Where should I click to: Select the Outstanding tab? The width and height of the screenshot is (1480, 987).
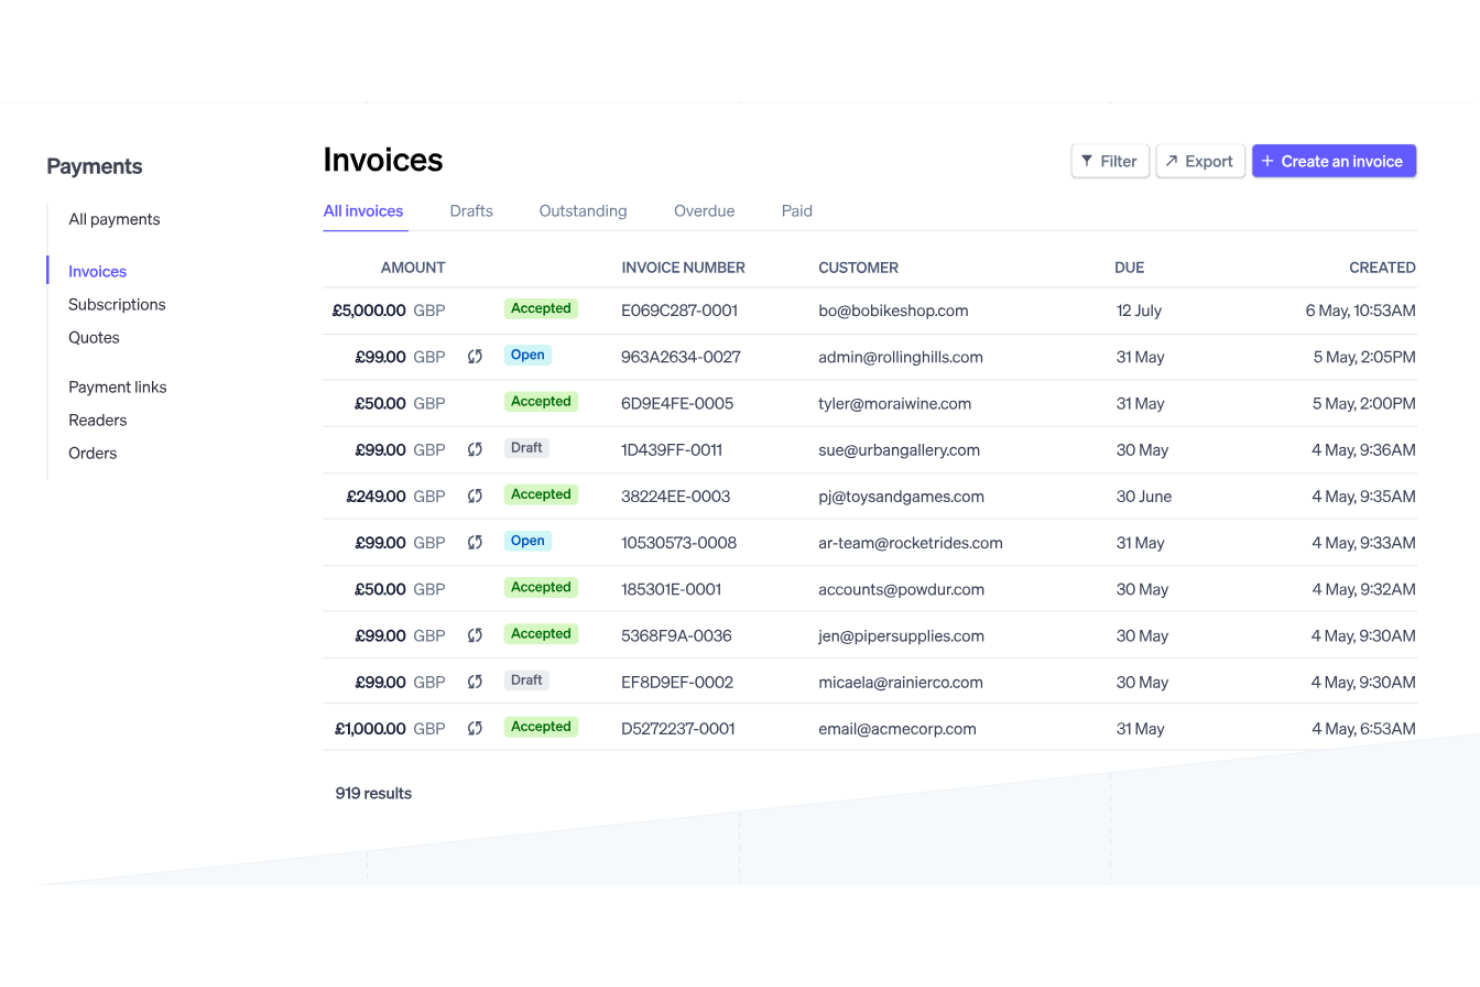[583, 211]
